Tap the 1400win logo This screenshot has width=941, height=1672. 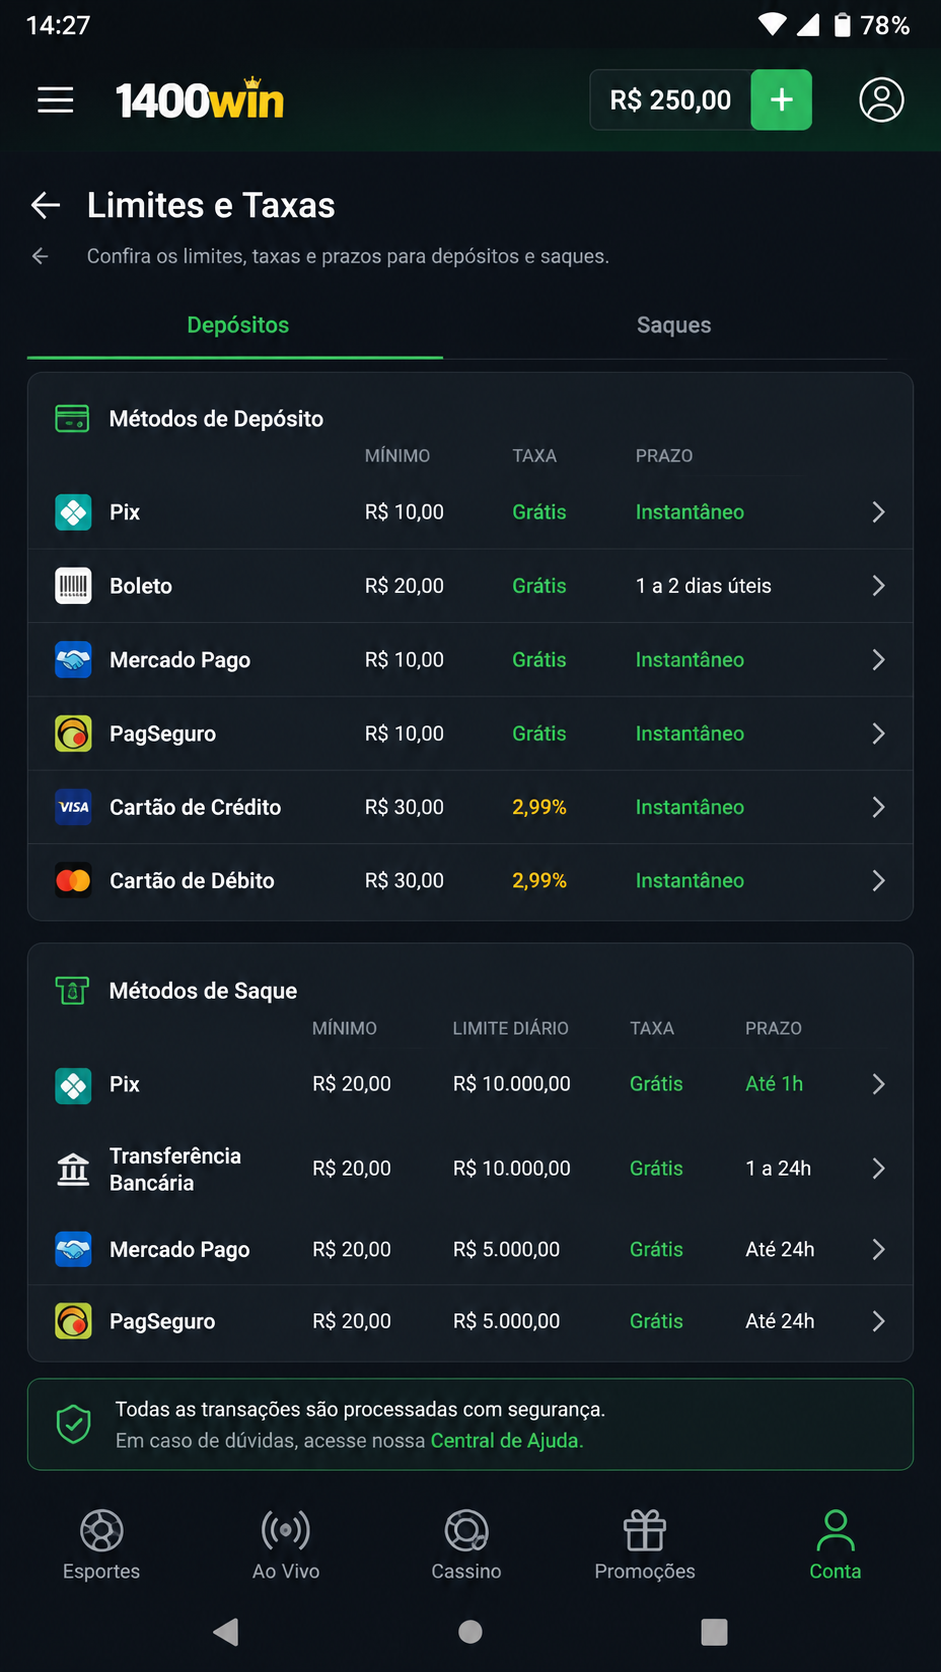(200, 100)
